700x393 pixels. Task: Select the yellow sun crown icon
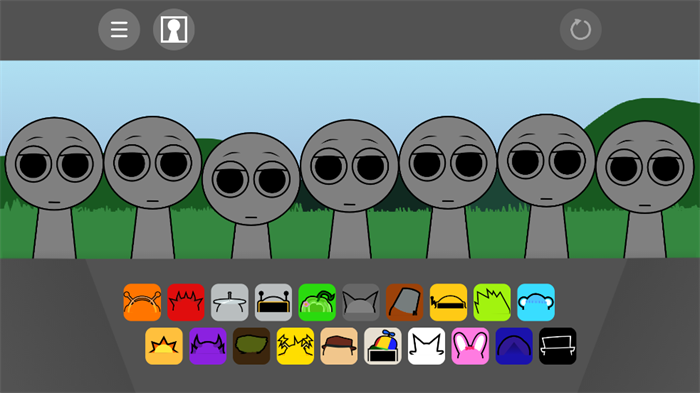point(164,346)
